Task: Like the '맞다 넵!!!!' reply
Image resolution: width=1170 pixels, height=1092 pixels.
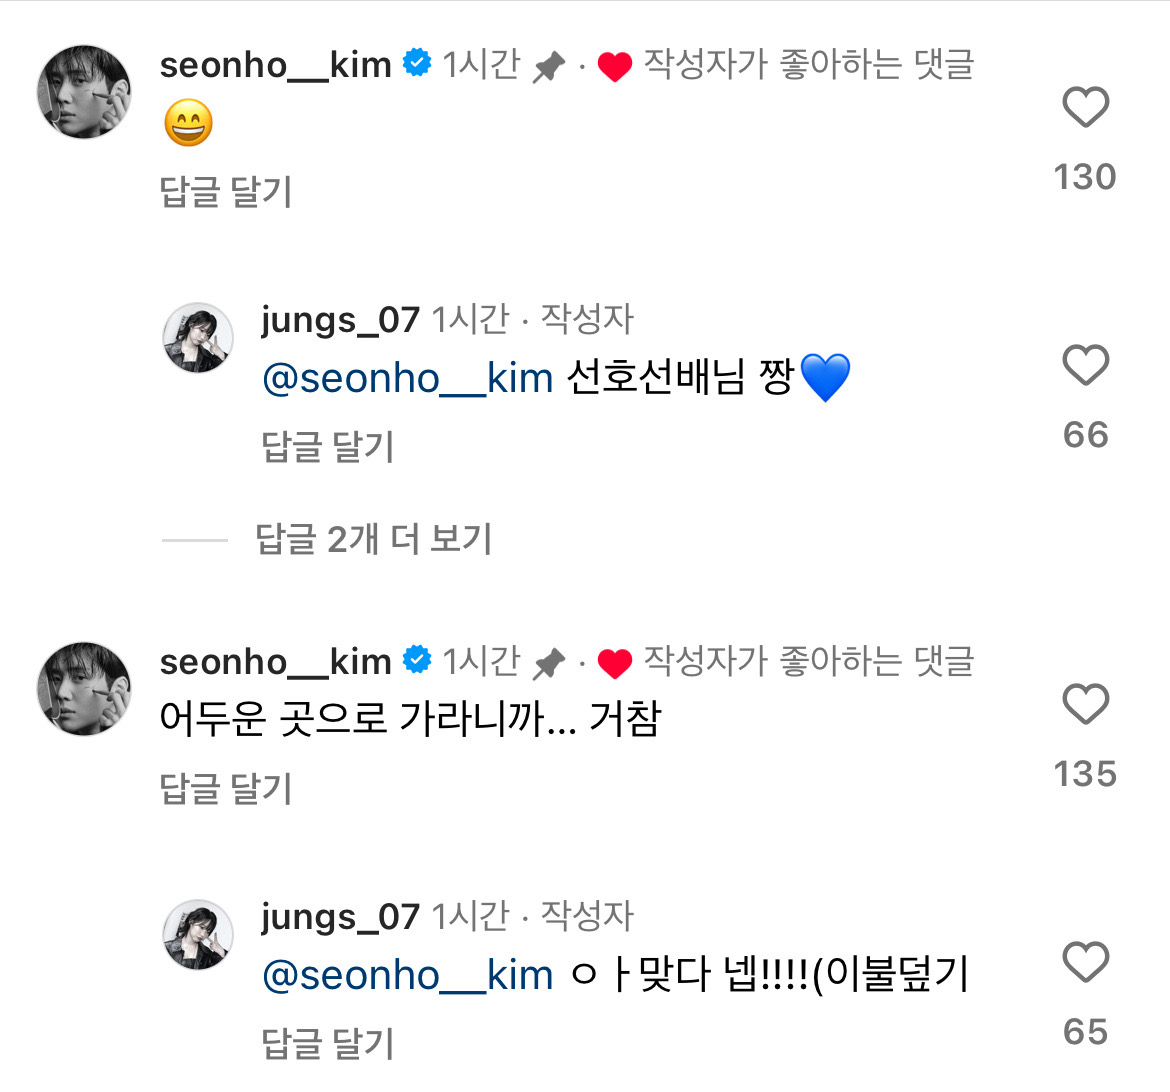Action: (1085, 963)
